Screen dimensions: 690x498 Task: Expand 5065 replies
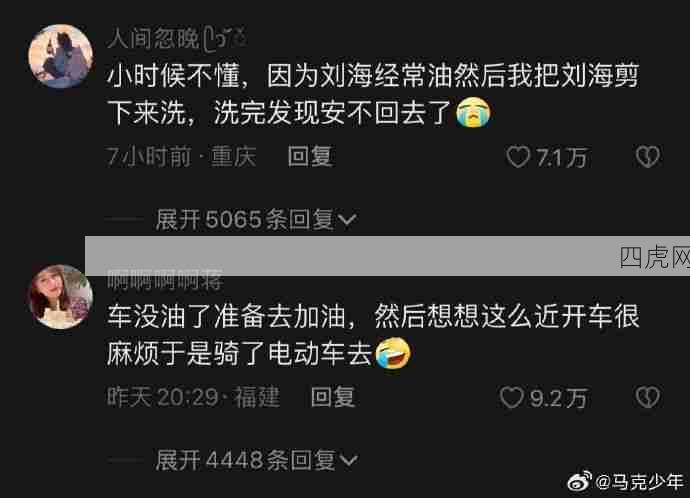[x=256, y=219]
